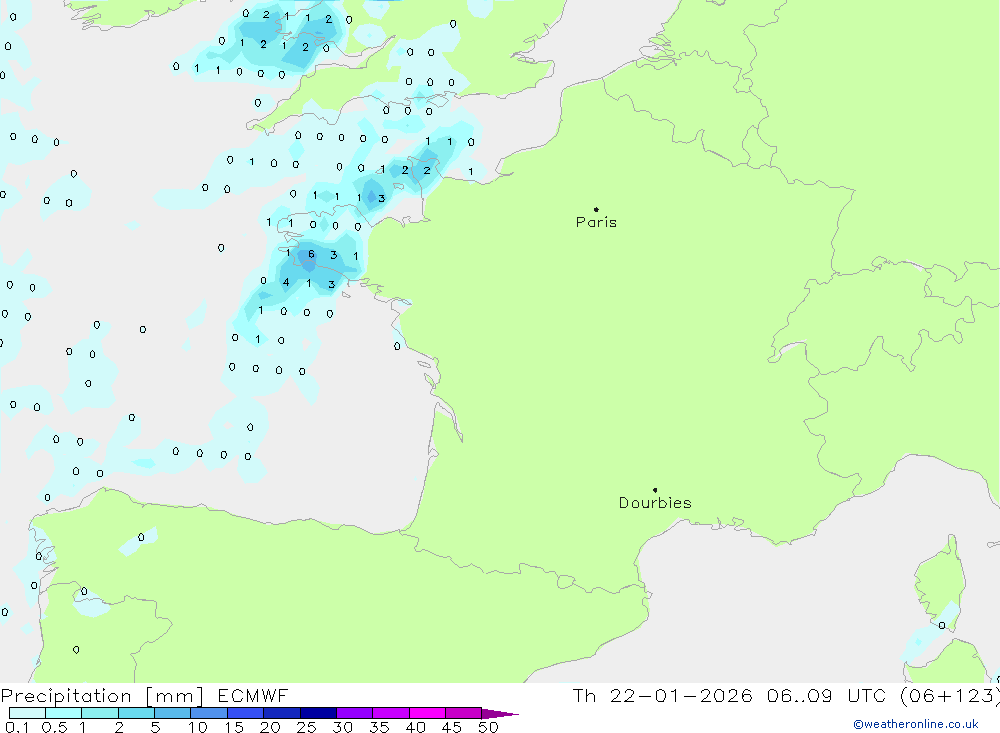
Task: Click the legend scale label 45
Action: pos(452,727)
